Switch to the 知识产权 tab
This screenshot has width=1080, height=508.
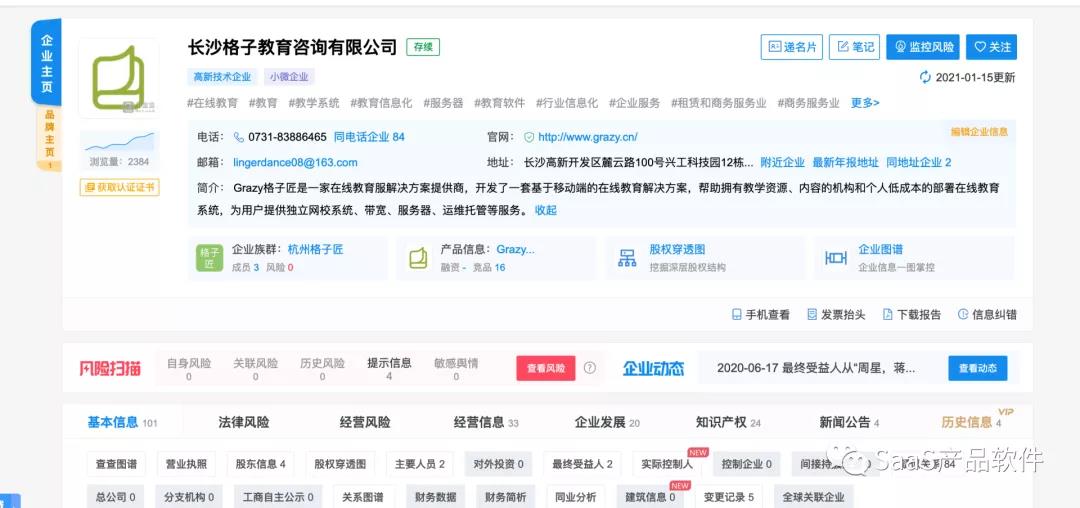tap(721, 423)
